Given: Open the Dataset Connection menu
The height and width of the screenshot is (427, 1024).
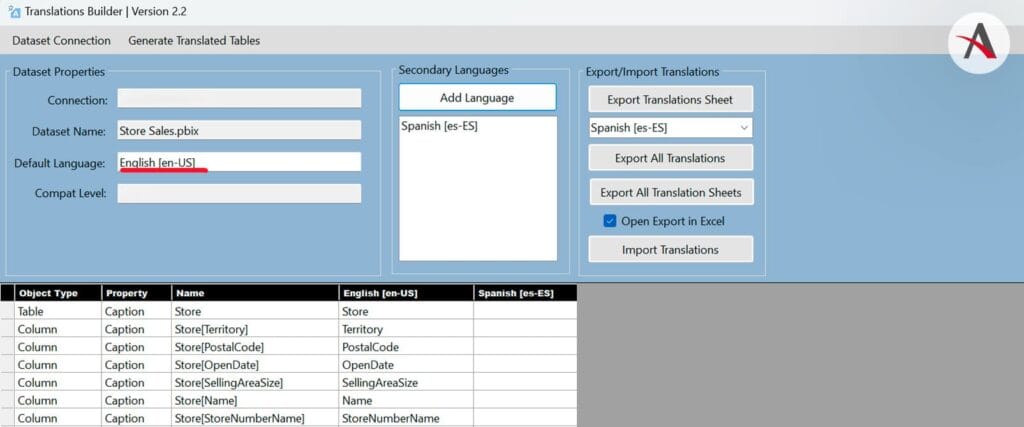Looking at the screenshot, I should coord(61,40).
